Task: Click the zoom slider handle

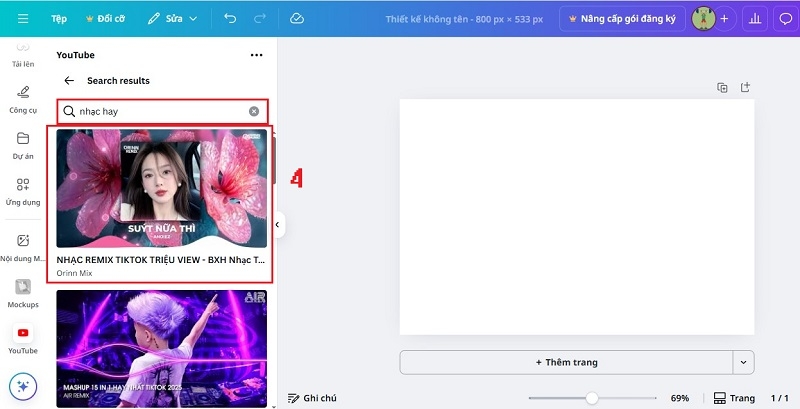Action: pyautogui.click(x=592, y=398)
